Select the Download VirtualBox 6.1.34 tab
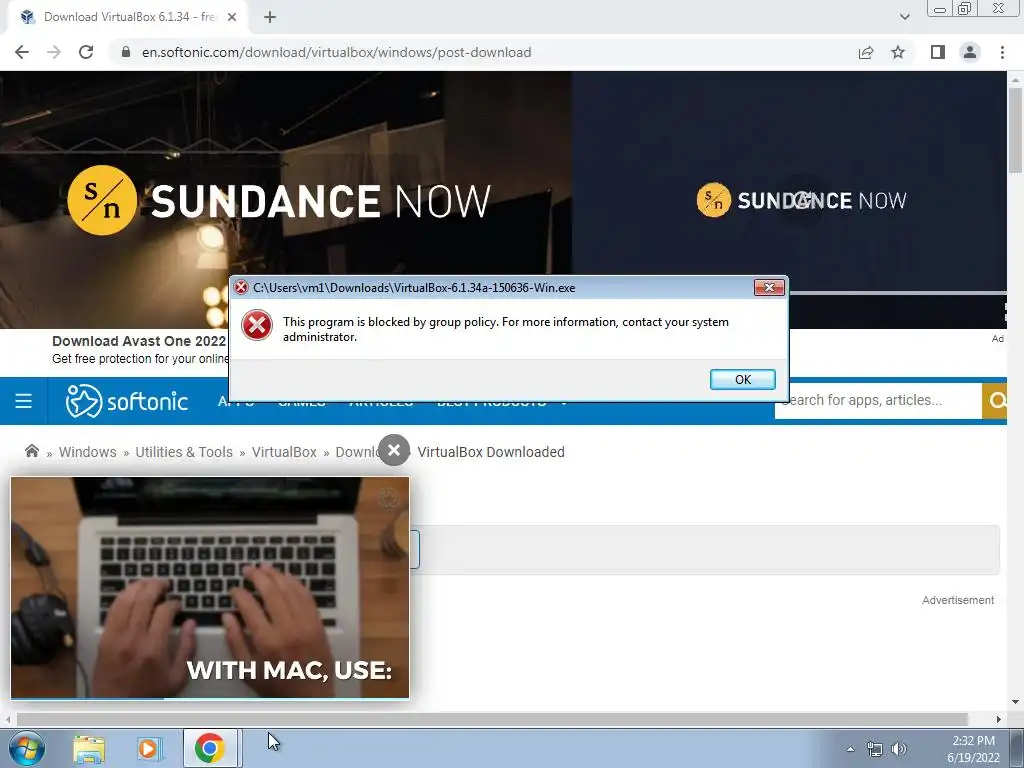 [128, 17]
